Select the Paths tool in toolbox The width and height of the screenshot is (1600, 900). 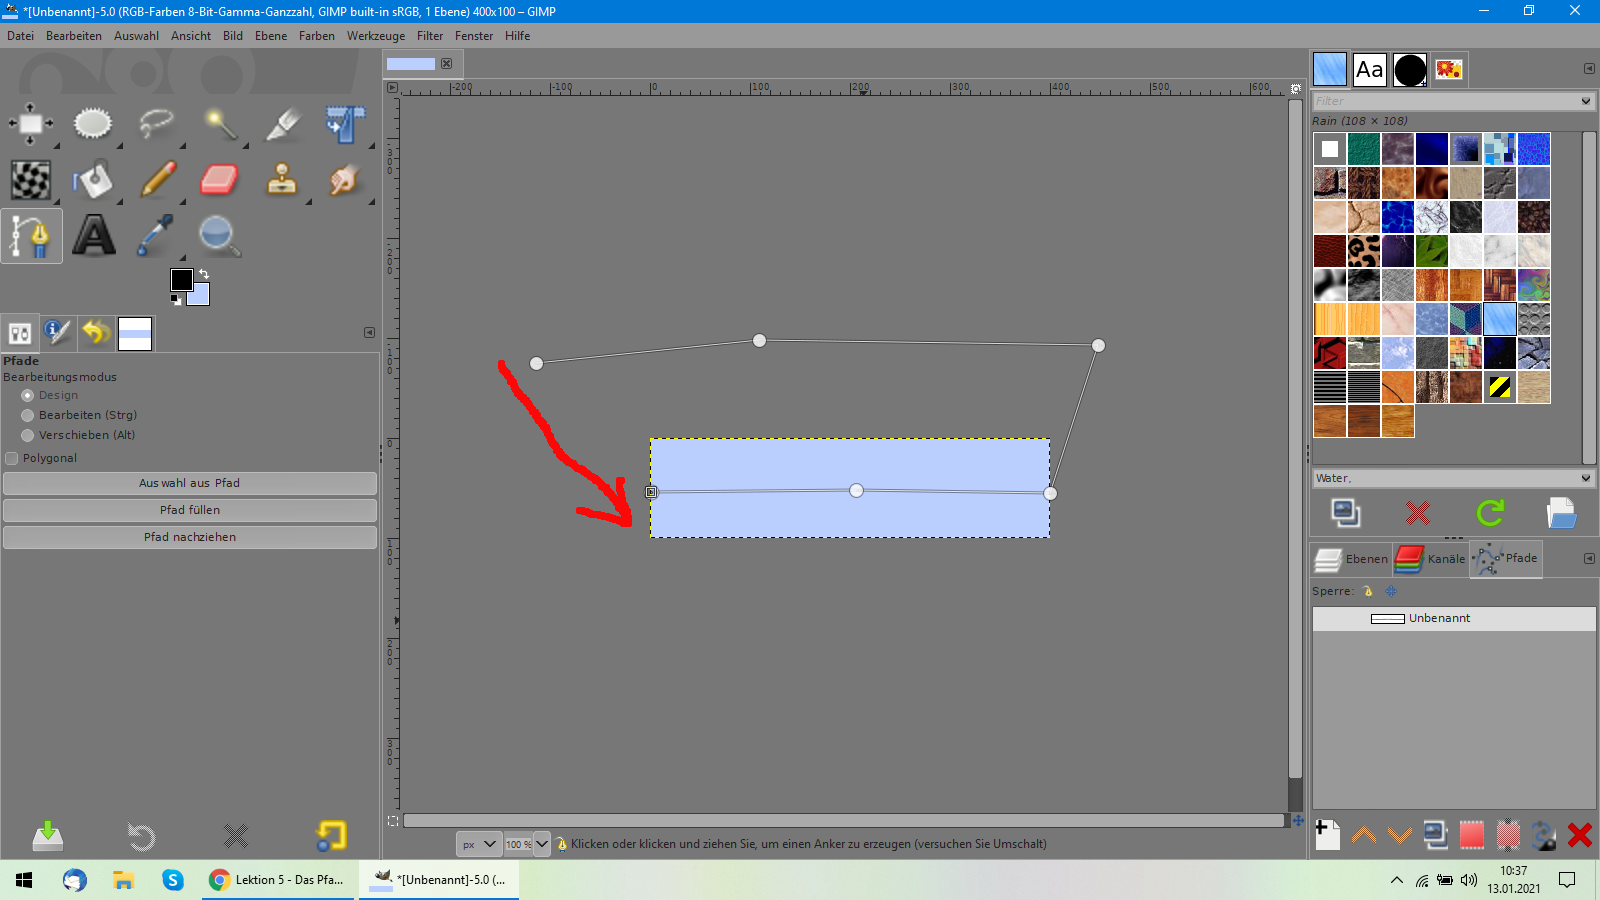[x=31, y=237]
